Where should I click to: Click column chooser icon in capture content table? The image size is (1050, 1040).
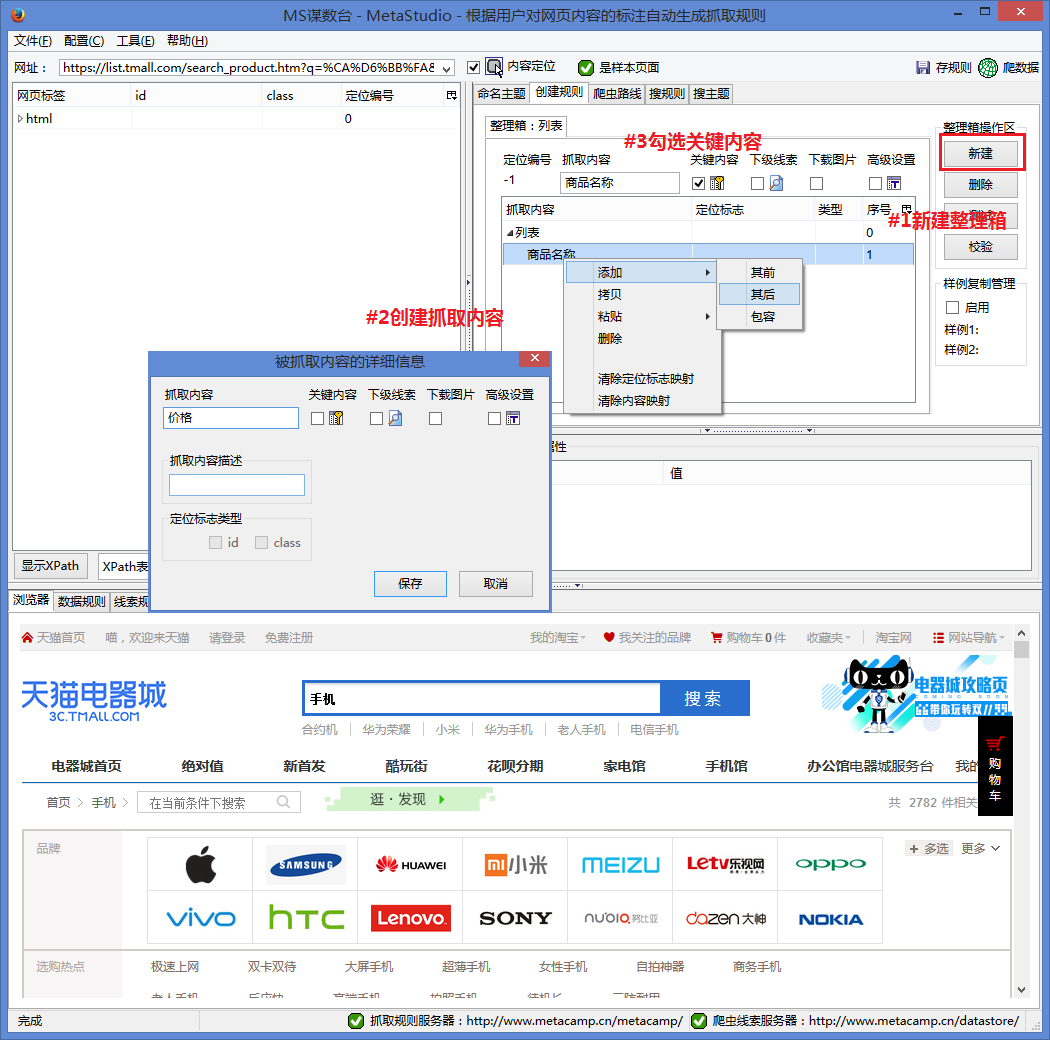[907, 209]
